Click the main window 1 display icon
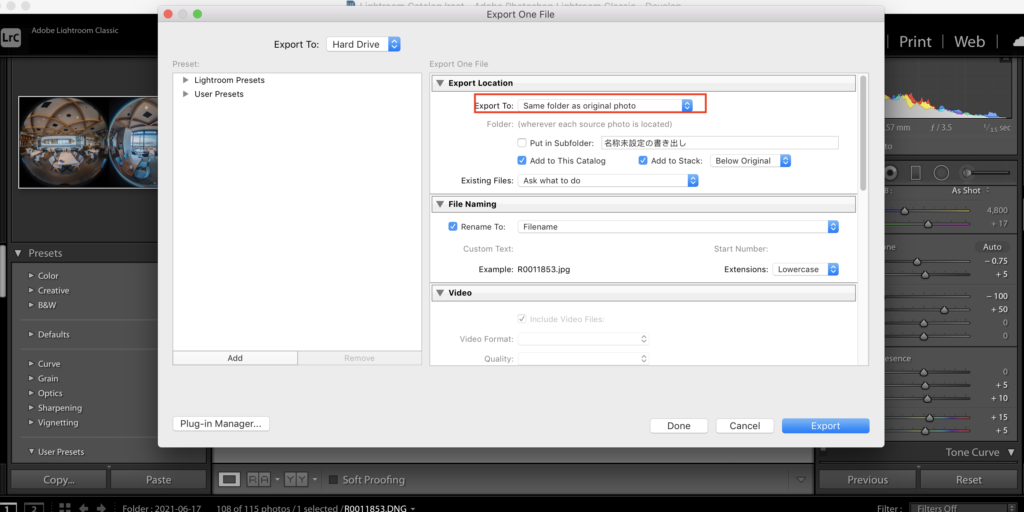This screenshot has width=1024, height=512. (x=8, y=508)
